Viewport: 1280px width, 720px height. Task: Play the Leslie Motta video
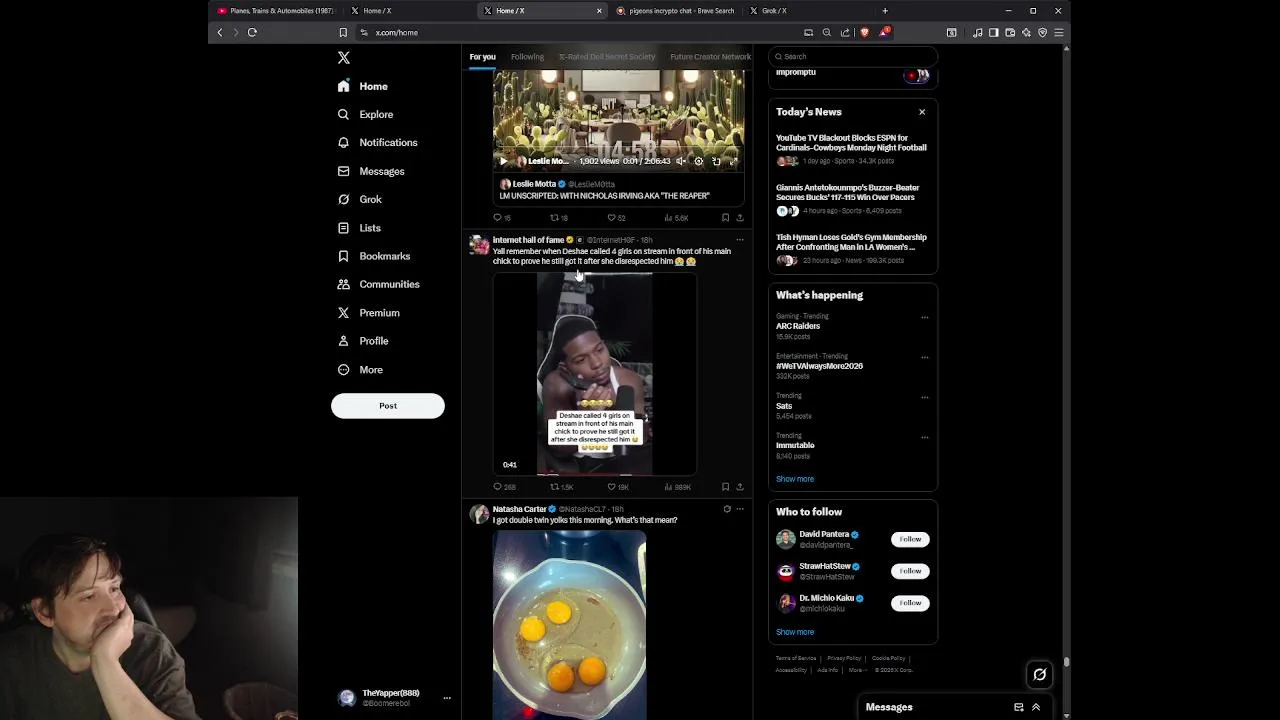(503, 161)
